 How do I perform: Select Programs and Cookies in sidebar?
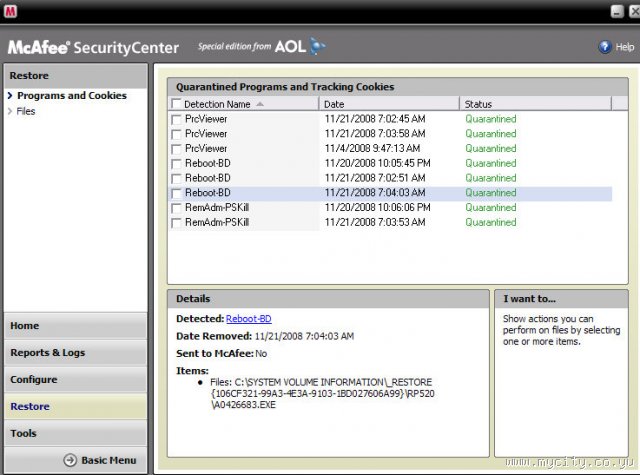click(72, 95)
